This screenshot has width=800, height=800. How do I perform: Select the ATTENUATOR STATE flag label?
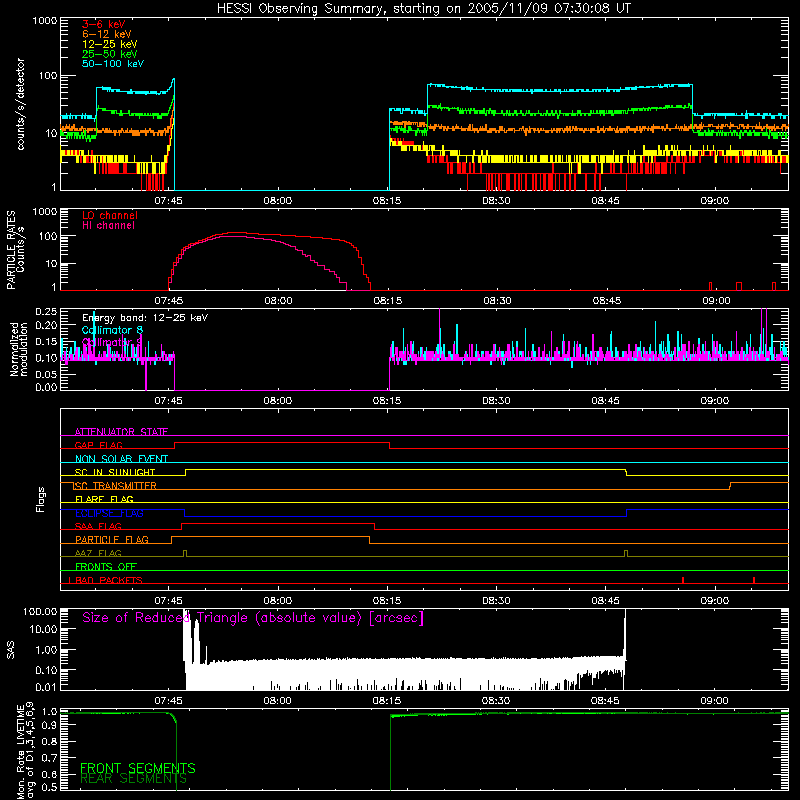pyautogui.click(x=121, y=432)
